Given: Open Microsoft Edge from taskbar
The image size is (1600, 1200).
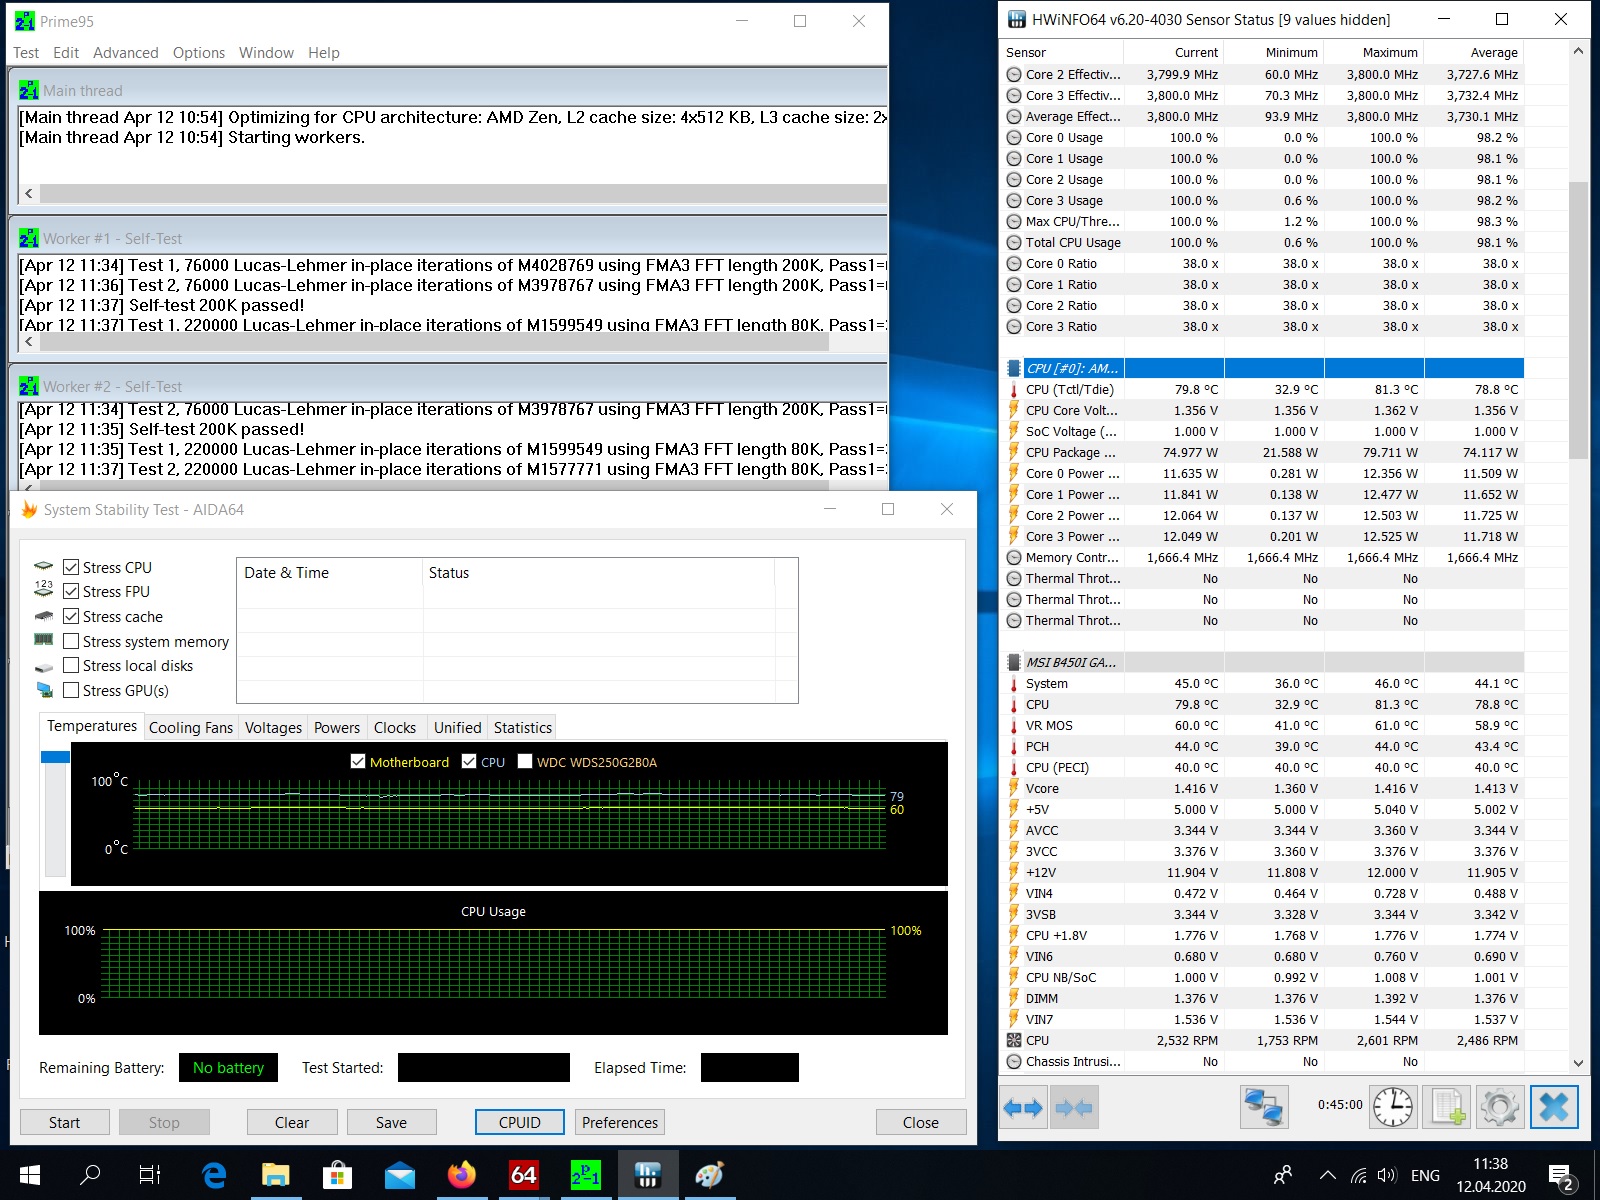Looking at the screenshot, I should point(213,1175).
